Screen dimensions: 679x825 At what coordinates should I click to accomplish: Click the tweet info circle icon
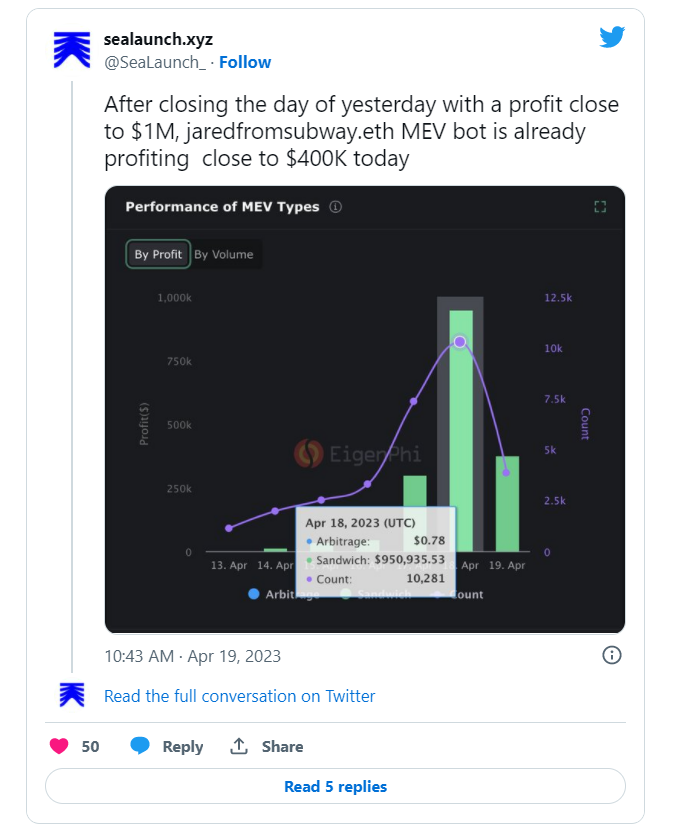pyautogui.click(x=612, y=655)
